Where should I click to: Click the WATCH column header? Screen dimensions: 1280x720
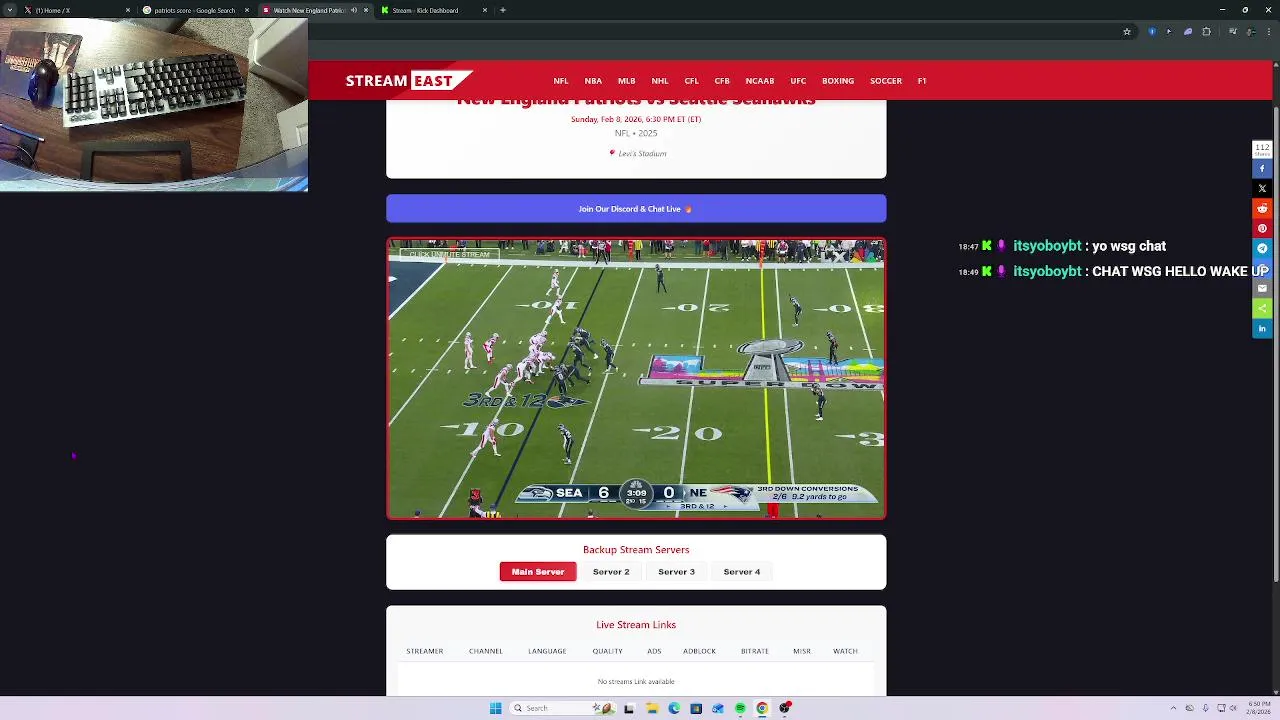pyautogui.click(x=845, y=651)
